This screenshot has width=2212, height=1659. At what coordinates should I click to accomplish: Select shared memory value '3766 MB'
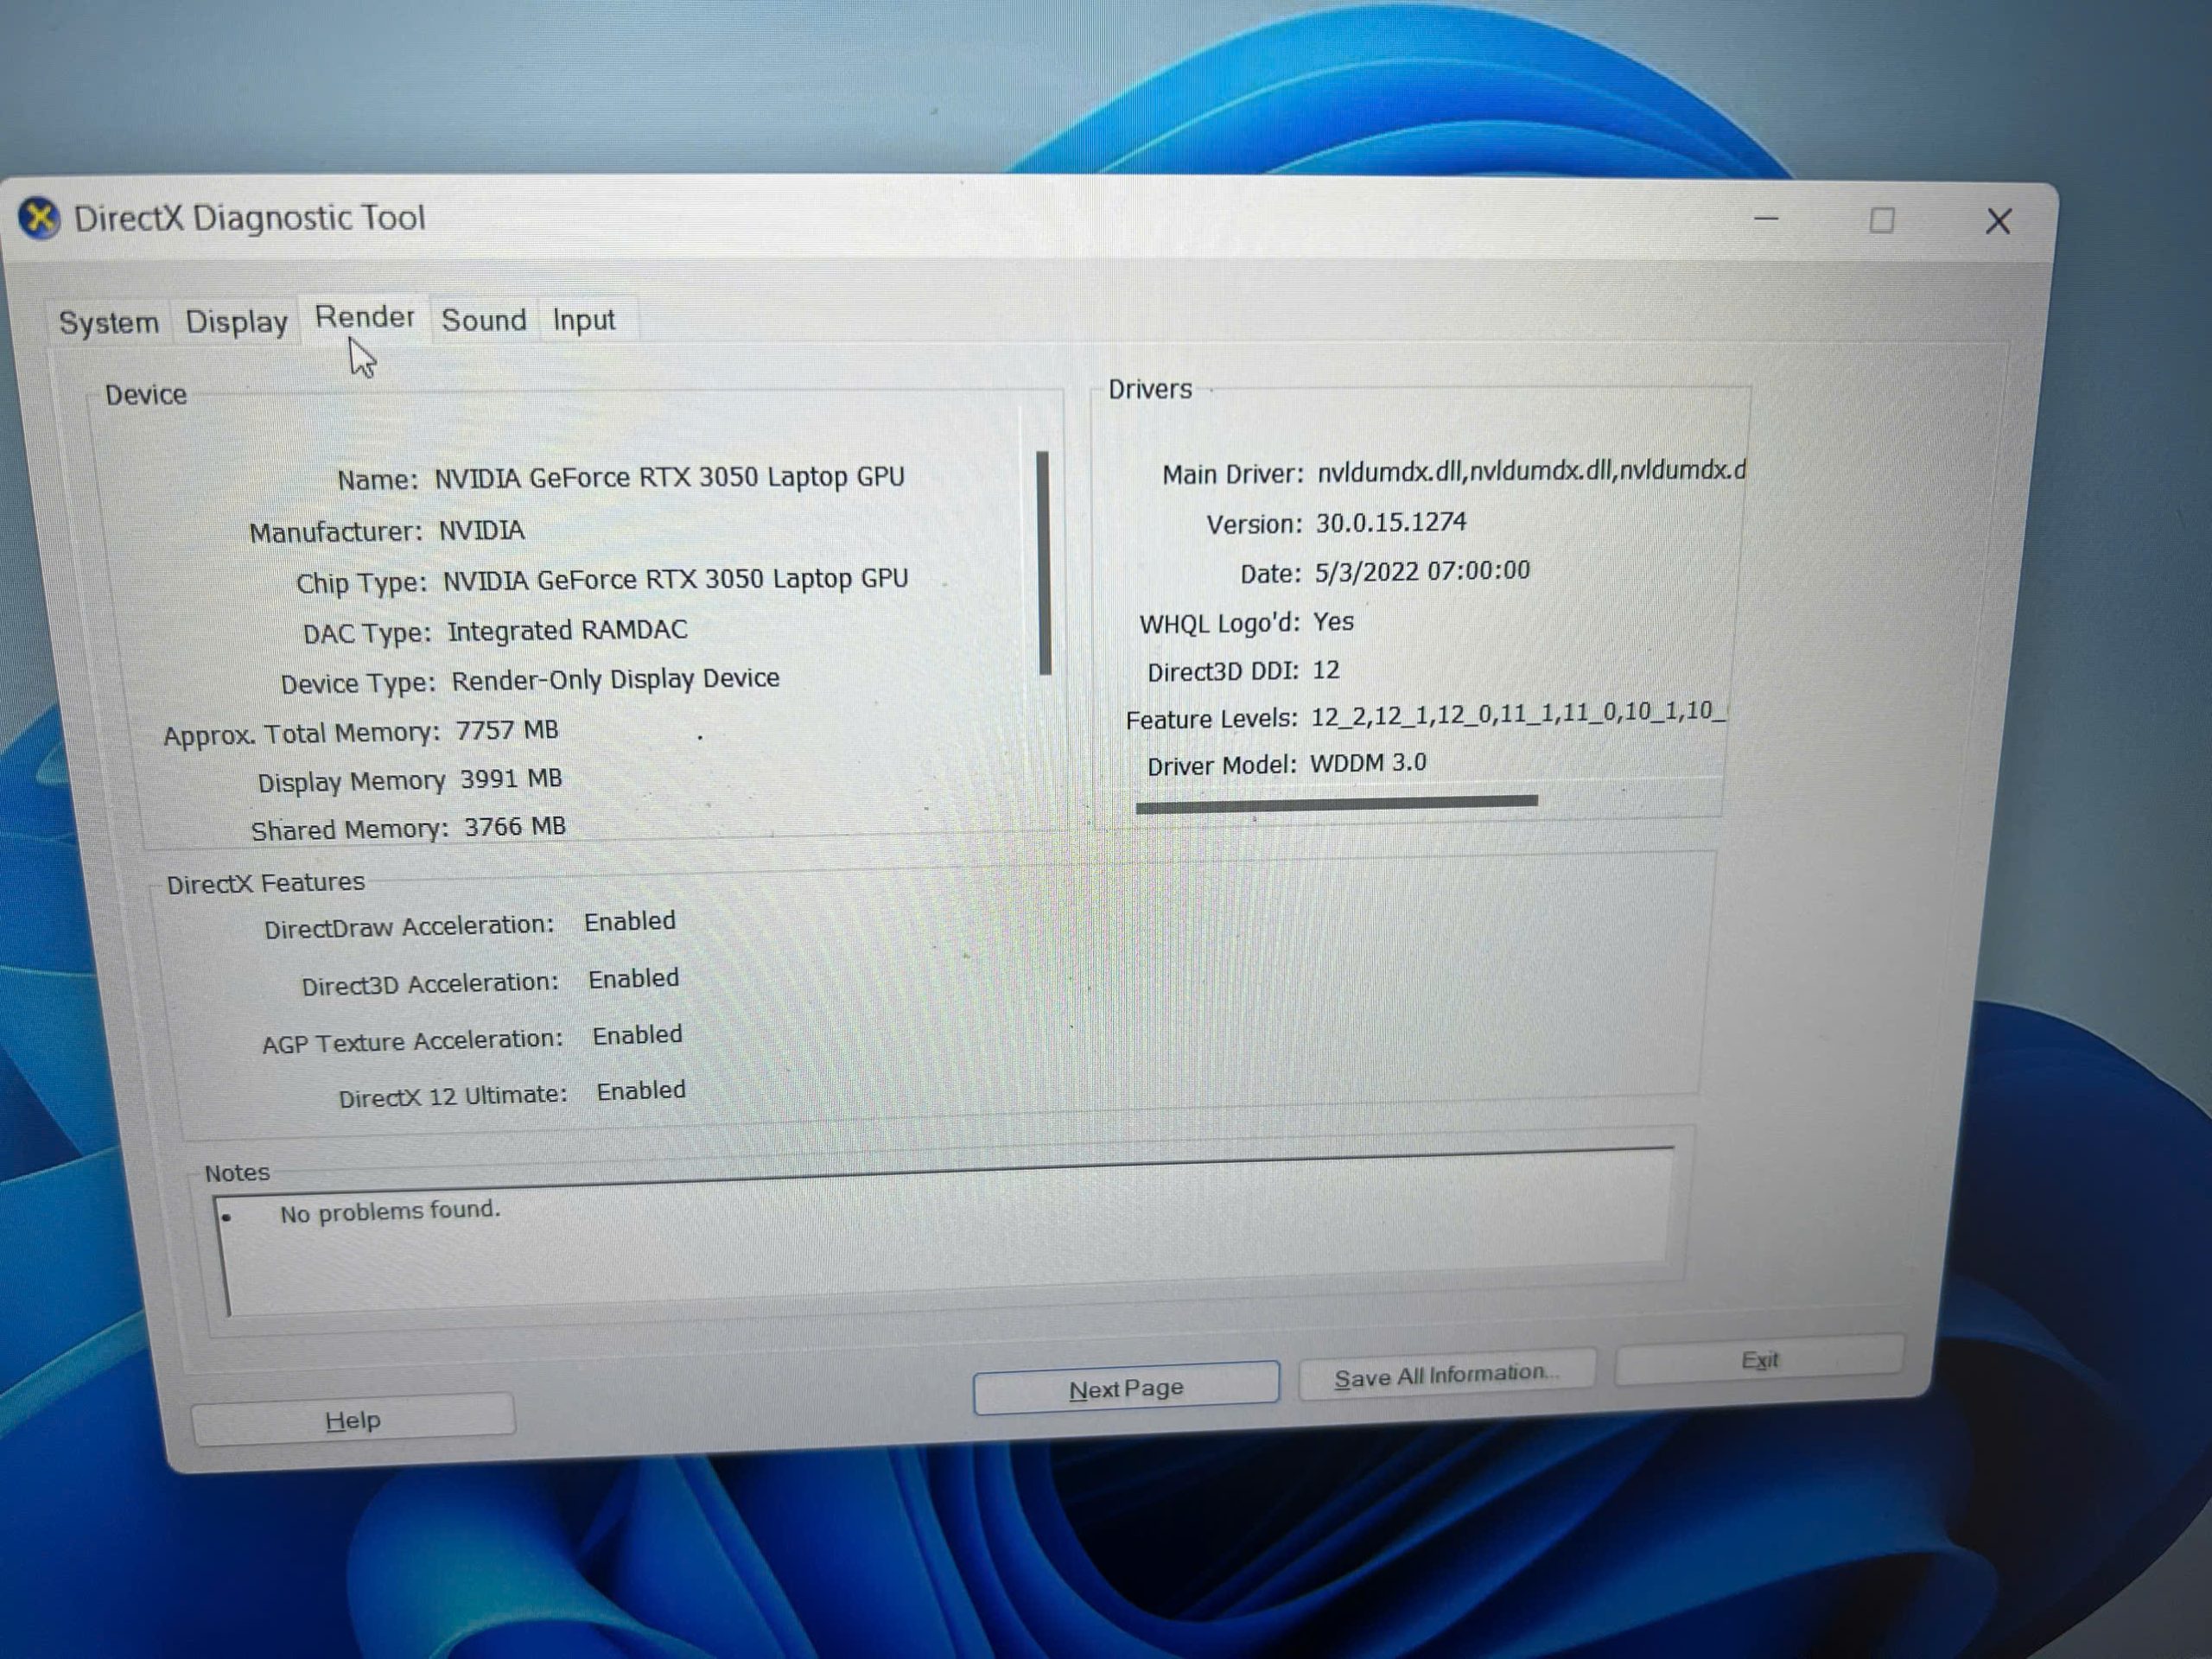click(515, 827)
